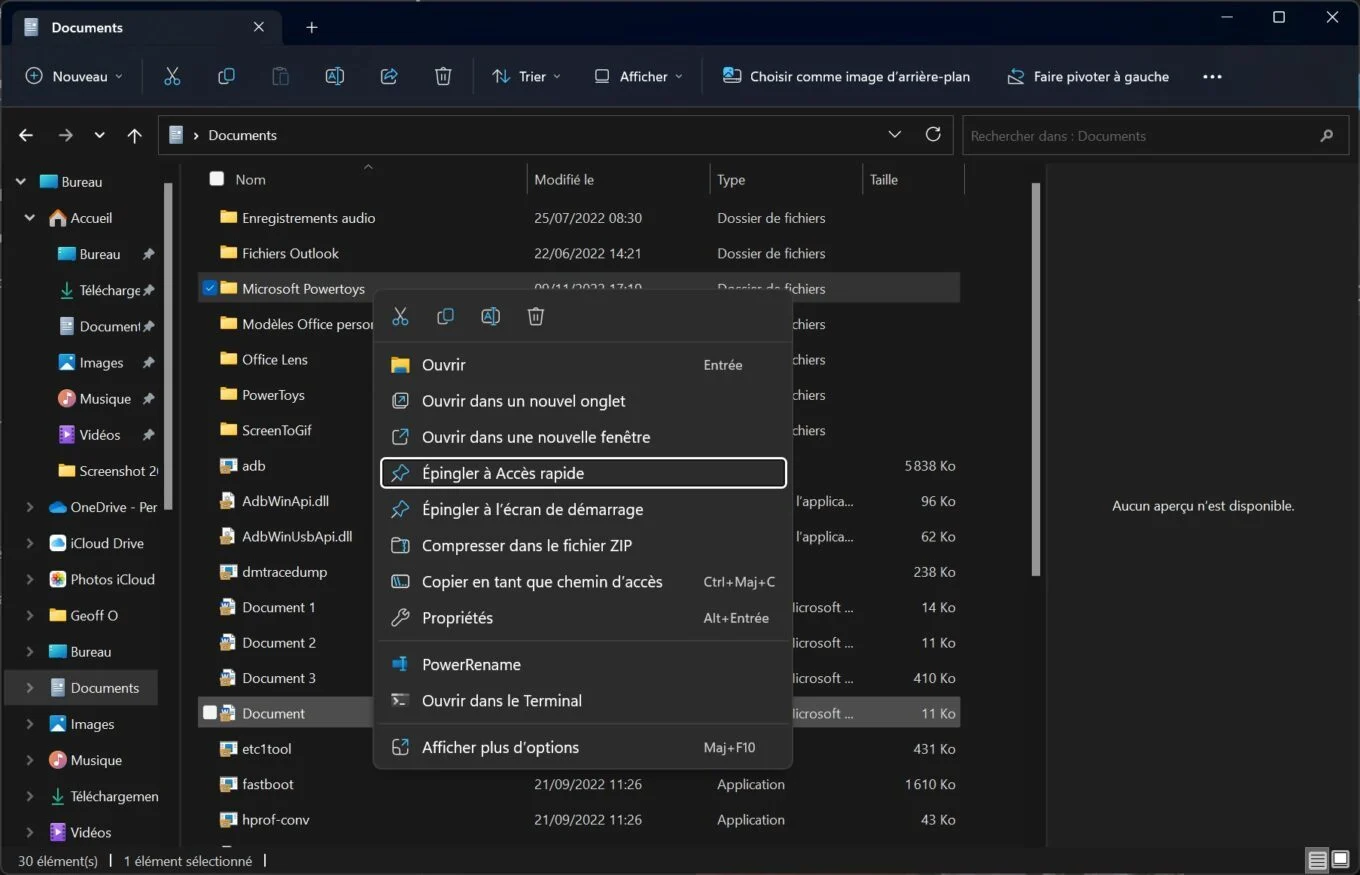Click the Cut scissors icon in the context menu

point(400,317)
